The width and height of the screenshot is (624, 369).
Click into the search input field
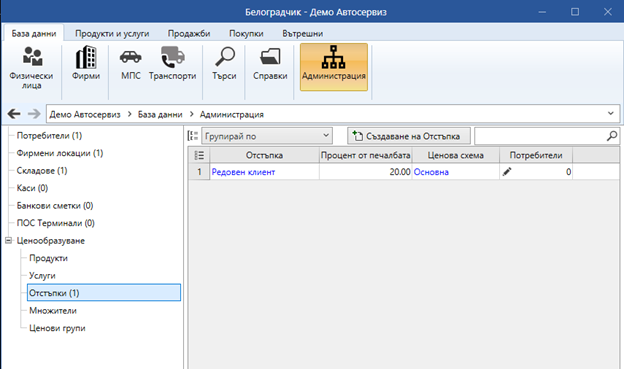tap(540, 136)
